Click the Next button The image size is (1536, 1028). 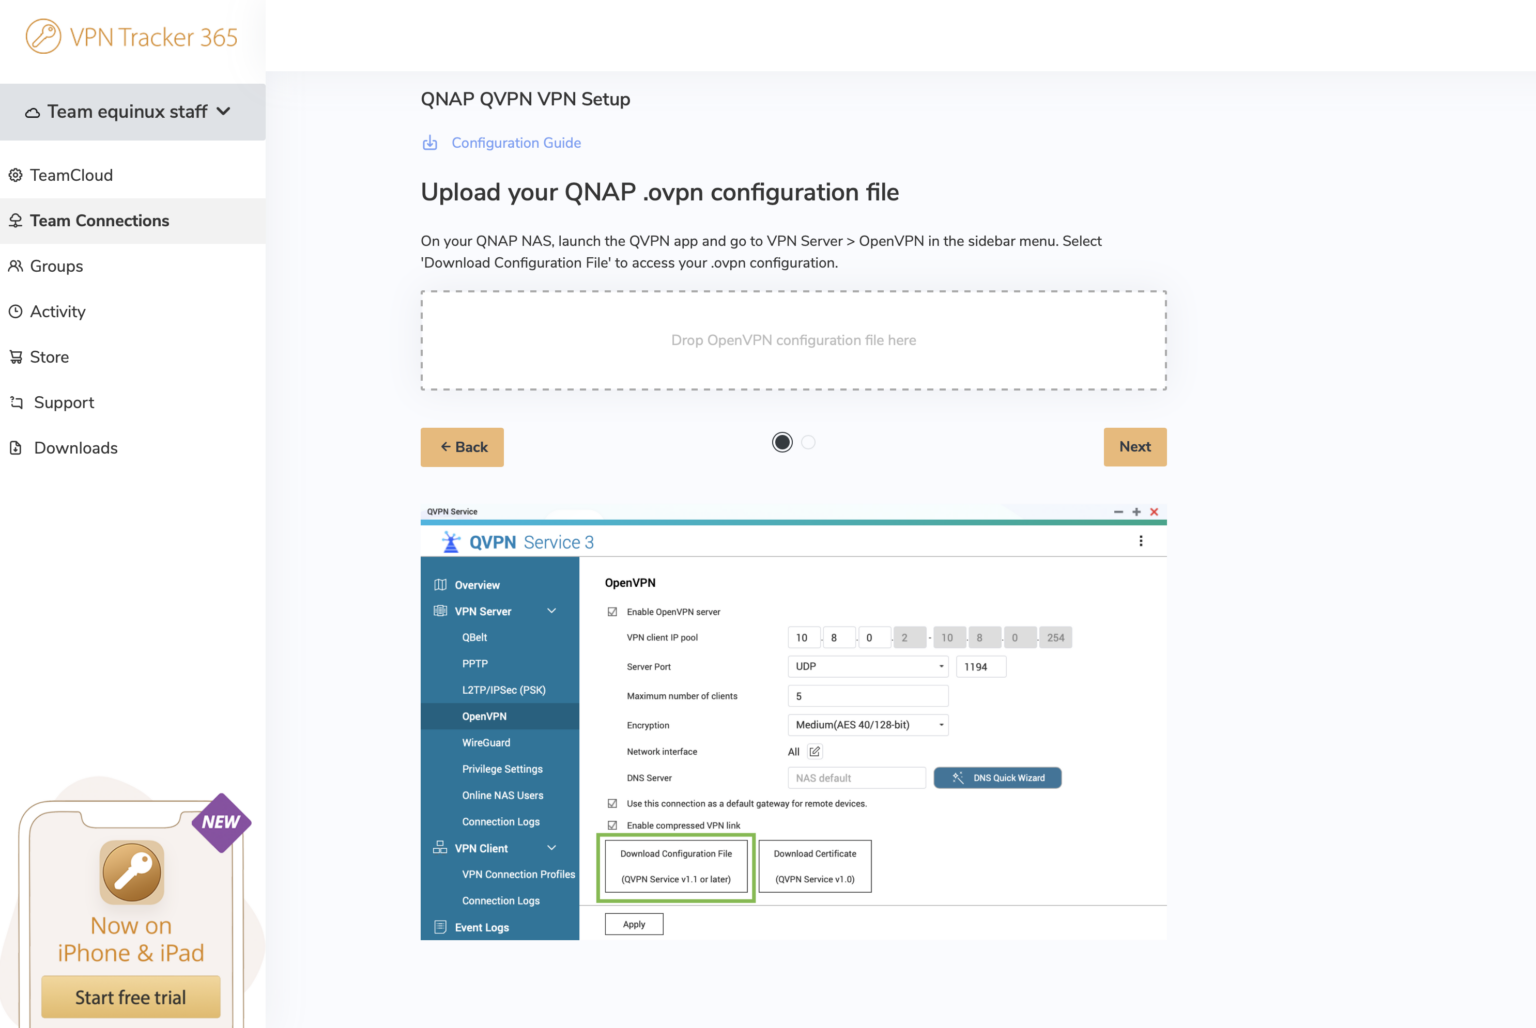point(1135,447)
